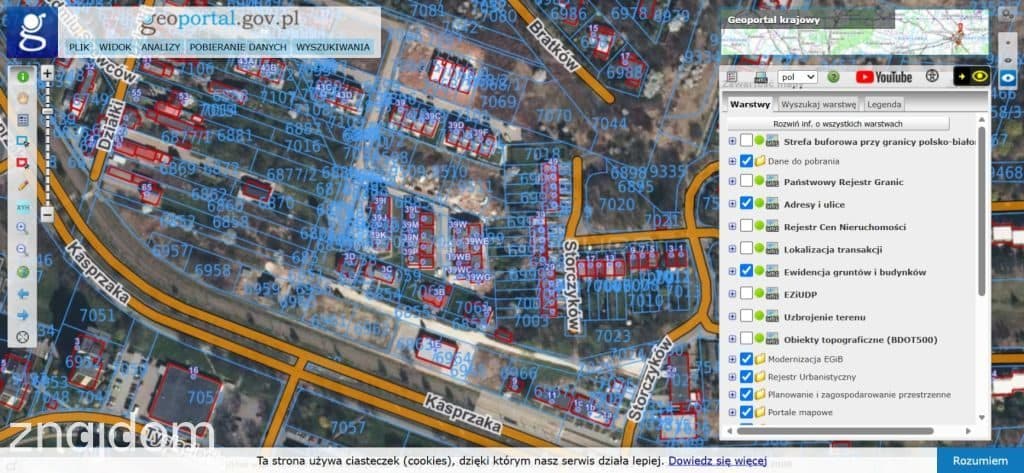1024x473 pixels.
Task: Click the WMS icon beside EZiUDP
Action: (x=773, y=294)
